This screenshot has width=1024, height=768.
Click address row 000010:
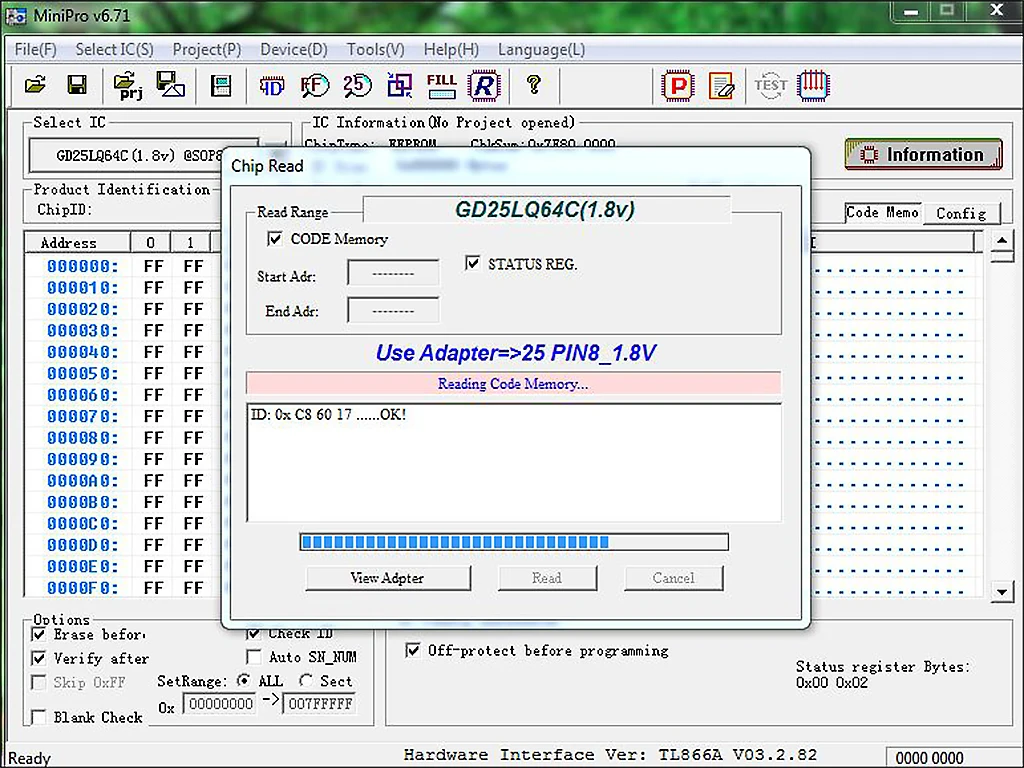coord(83,288)
